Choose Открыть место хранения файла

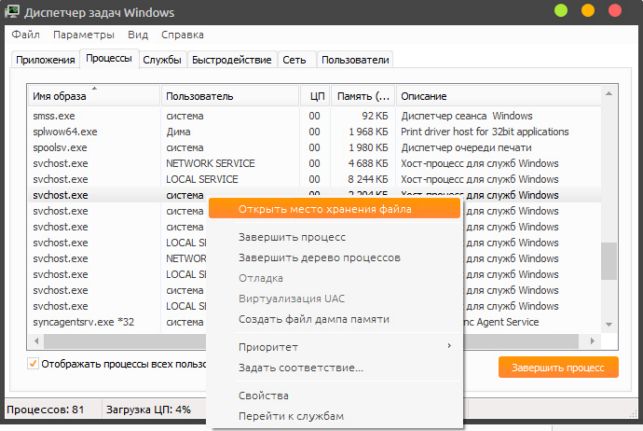[x=334, y=209]
